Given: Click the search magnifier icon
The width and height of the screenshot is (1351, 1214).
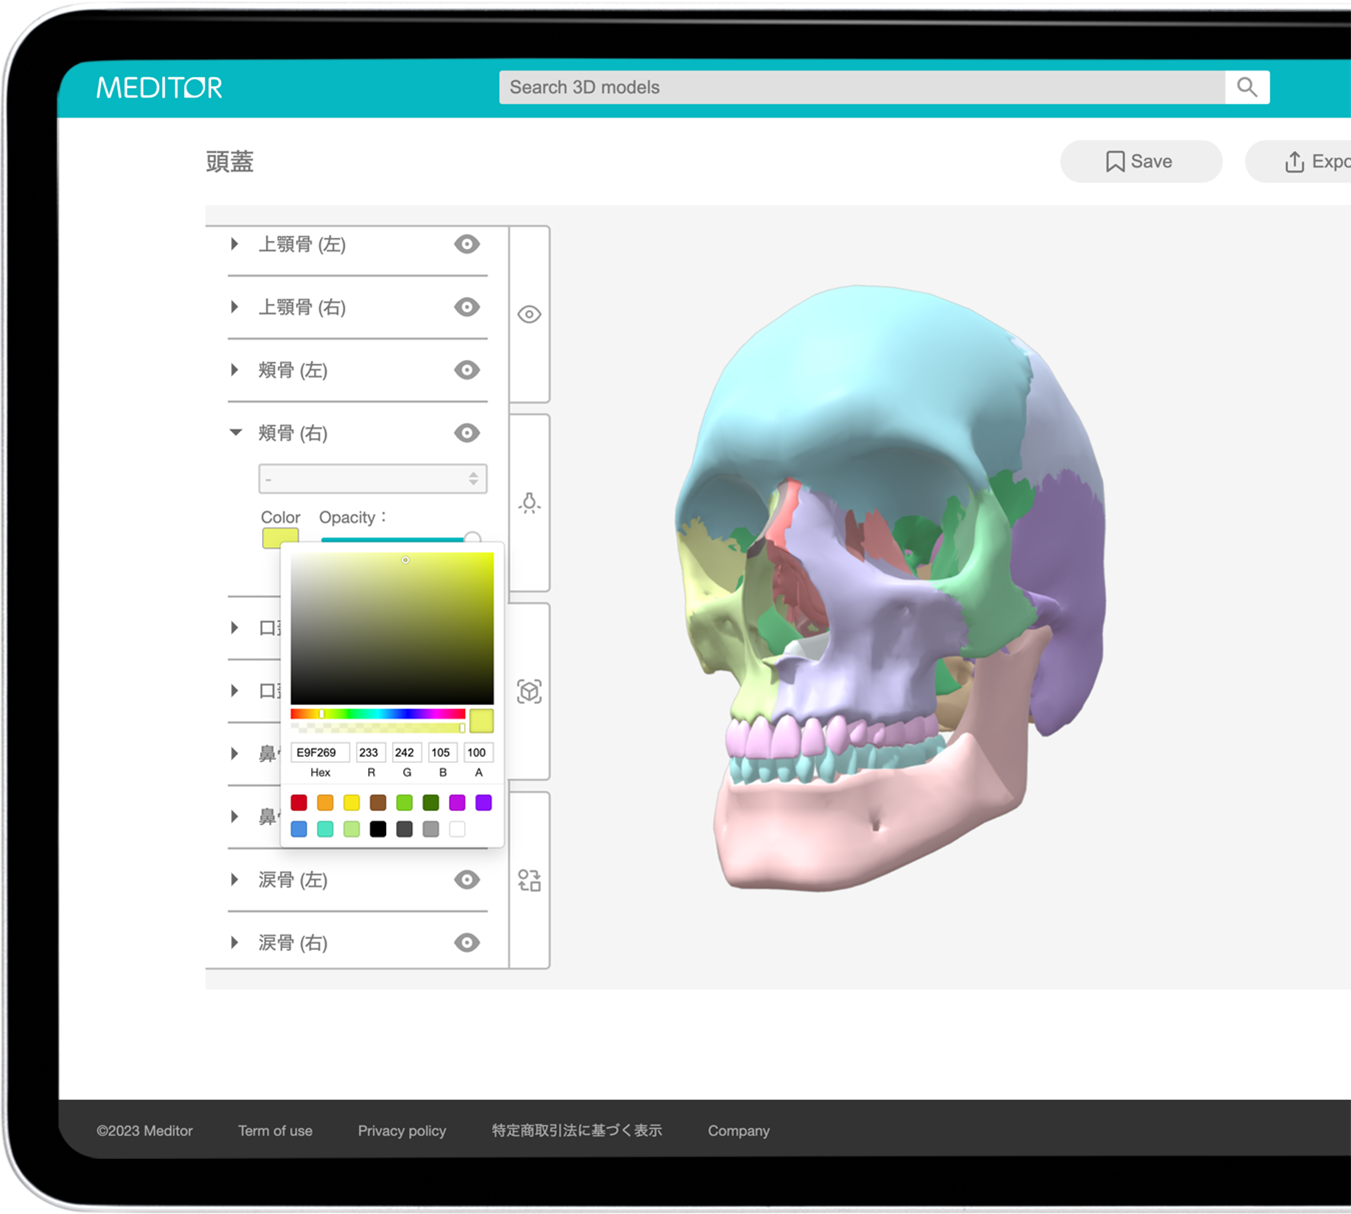Looking at the screenshot, I should [1246, 87].
